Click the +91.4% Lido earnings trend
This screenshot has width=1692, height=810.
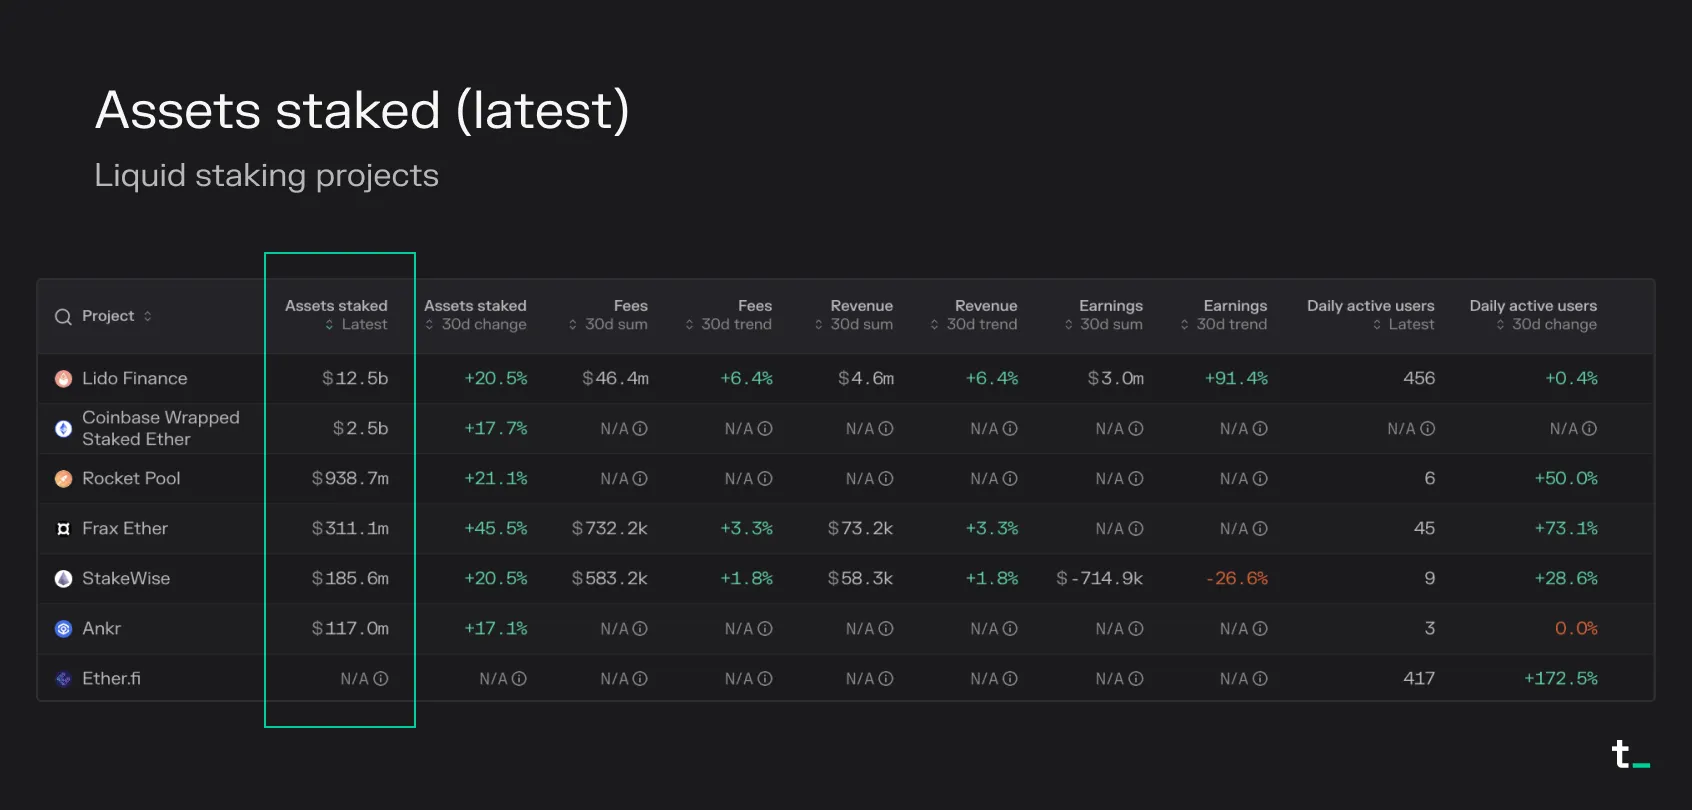pos(1237,379)
